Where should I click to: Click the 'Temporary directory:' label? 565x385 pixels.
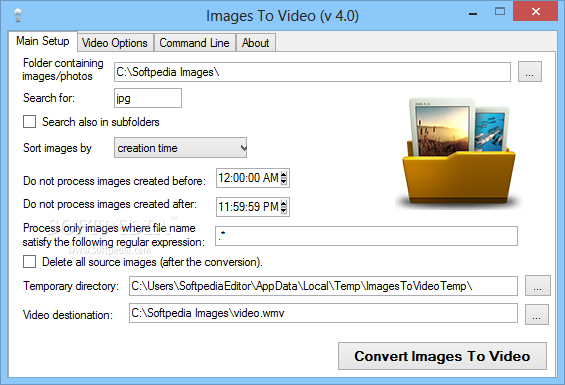click(71, 286)
